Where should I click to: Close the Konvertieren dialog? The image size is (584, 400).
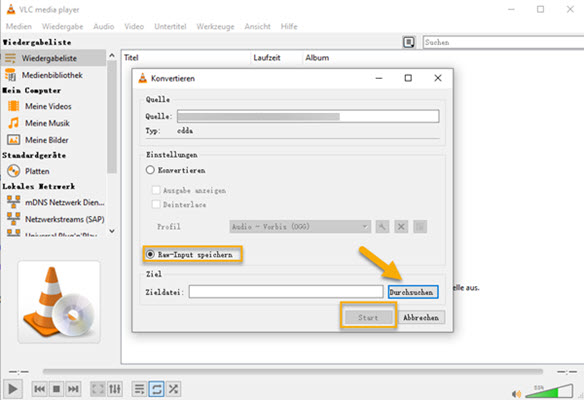(438, 78)
